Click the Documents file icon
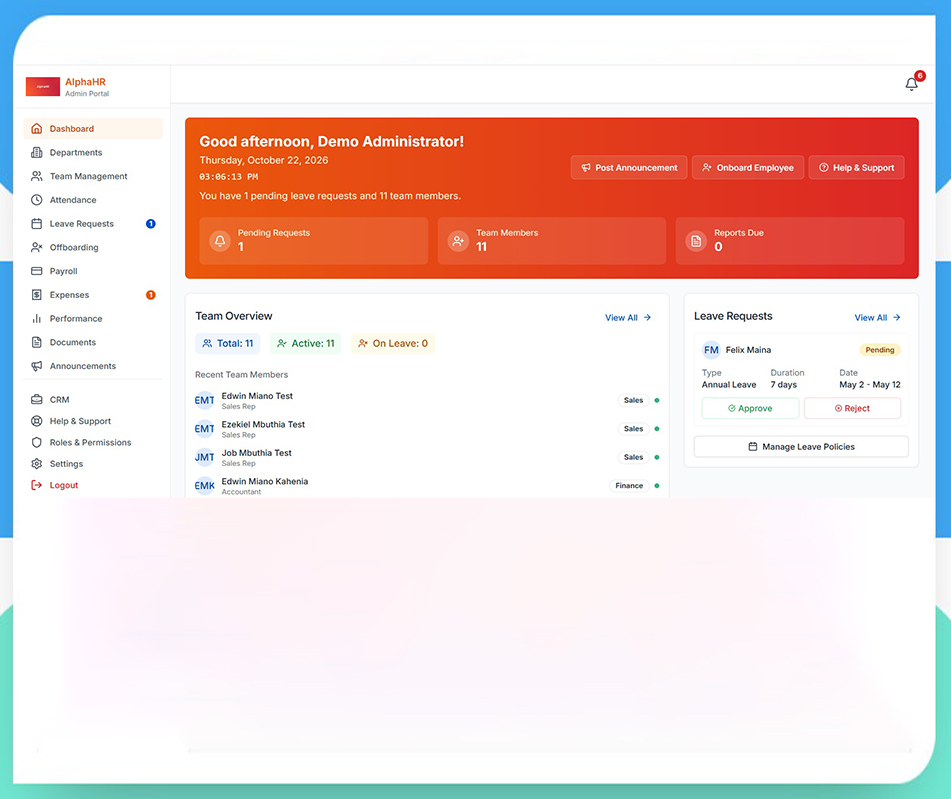The width and height of the screenshot is (951, 799). (36, 342)
